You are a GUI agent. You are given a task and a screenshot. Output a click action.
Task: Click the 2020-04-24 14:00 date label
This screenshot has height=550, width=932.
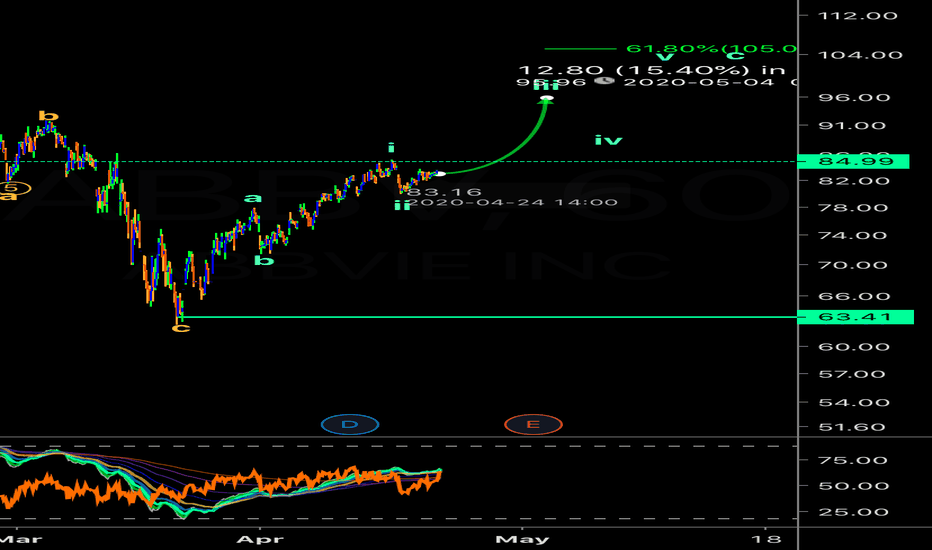click(x=513, y=203)
